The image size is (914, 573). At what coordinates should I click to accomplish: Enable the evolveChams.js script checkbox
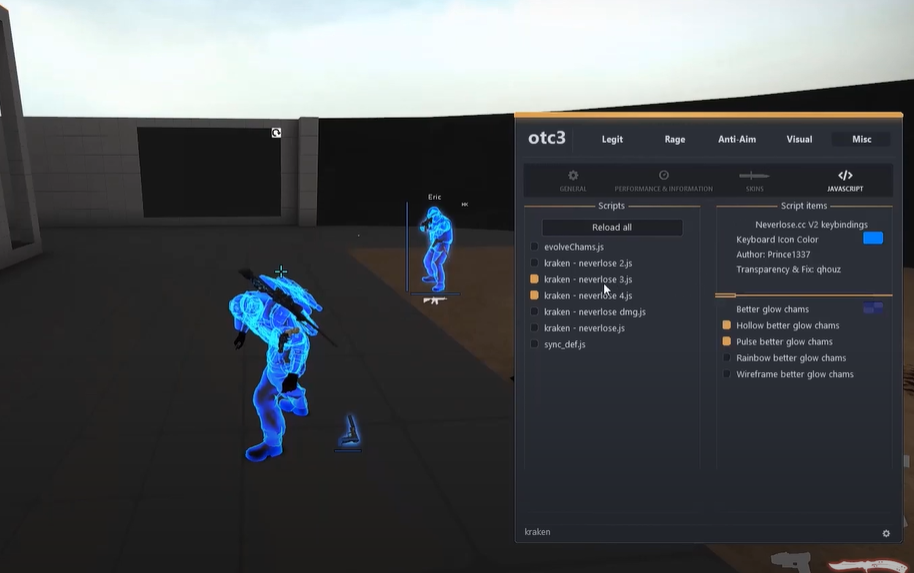[x=534, y=247]
